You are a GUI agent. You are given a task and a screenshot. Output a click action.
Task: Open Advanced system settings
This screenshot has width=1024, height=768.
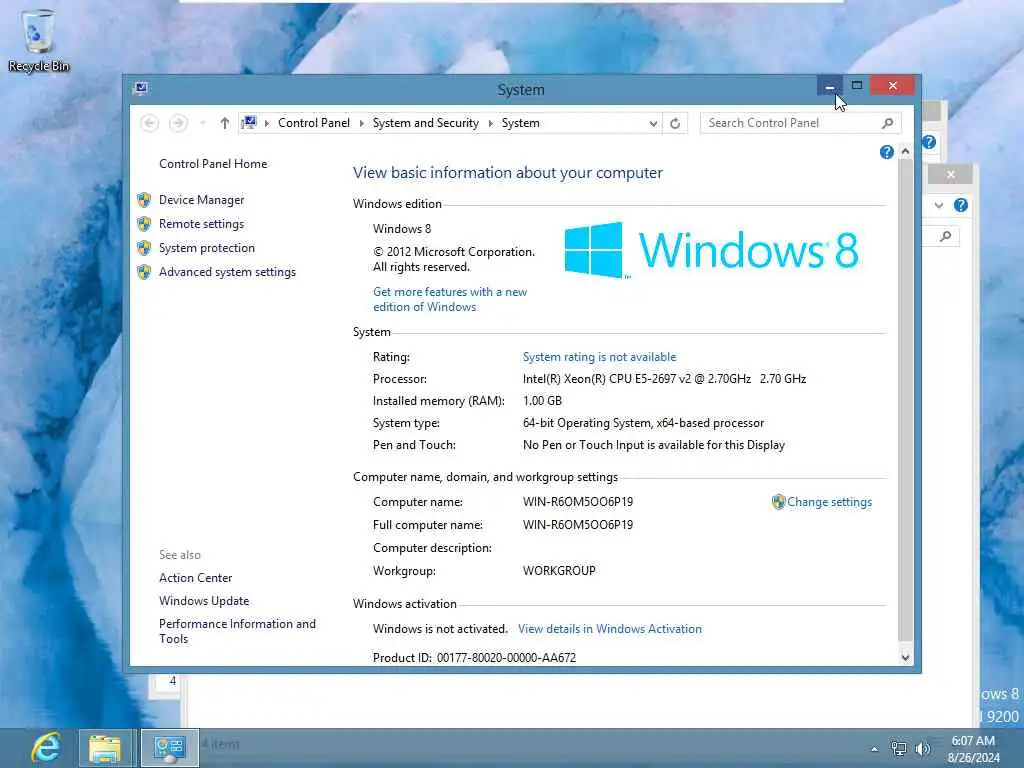227,272
